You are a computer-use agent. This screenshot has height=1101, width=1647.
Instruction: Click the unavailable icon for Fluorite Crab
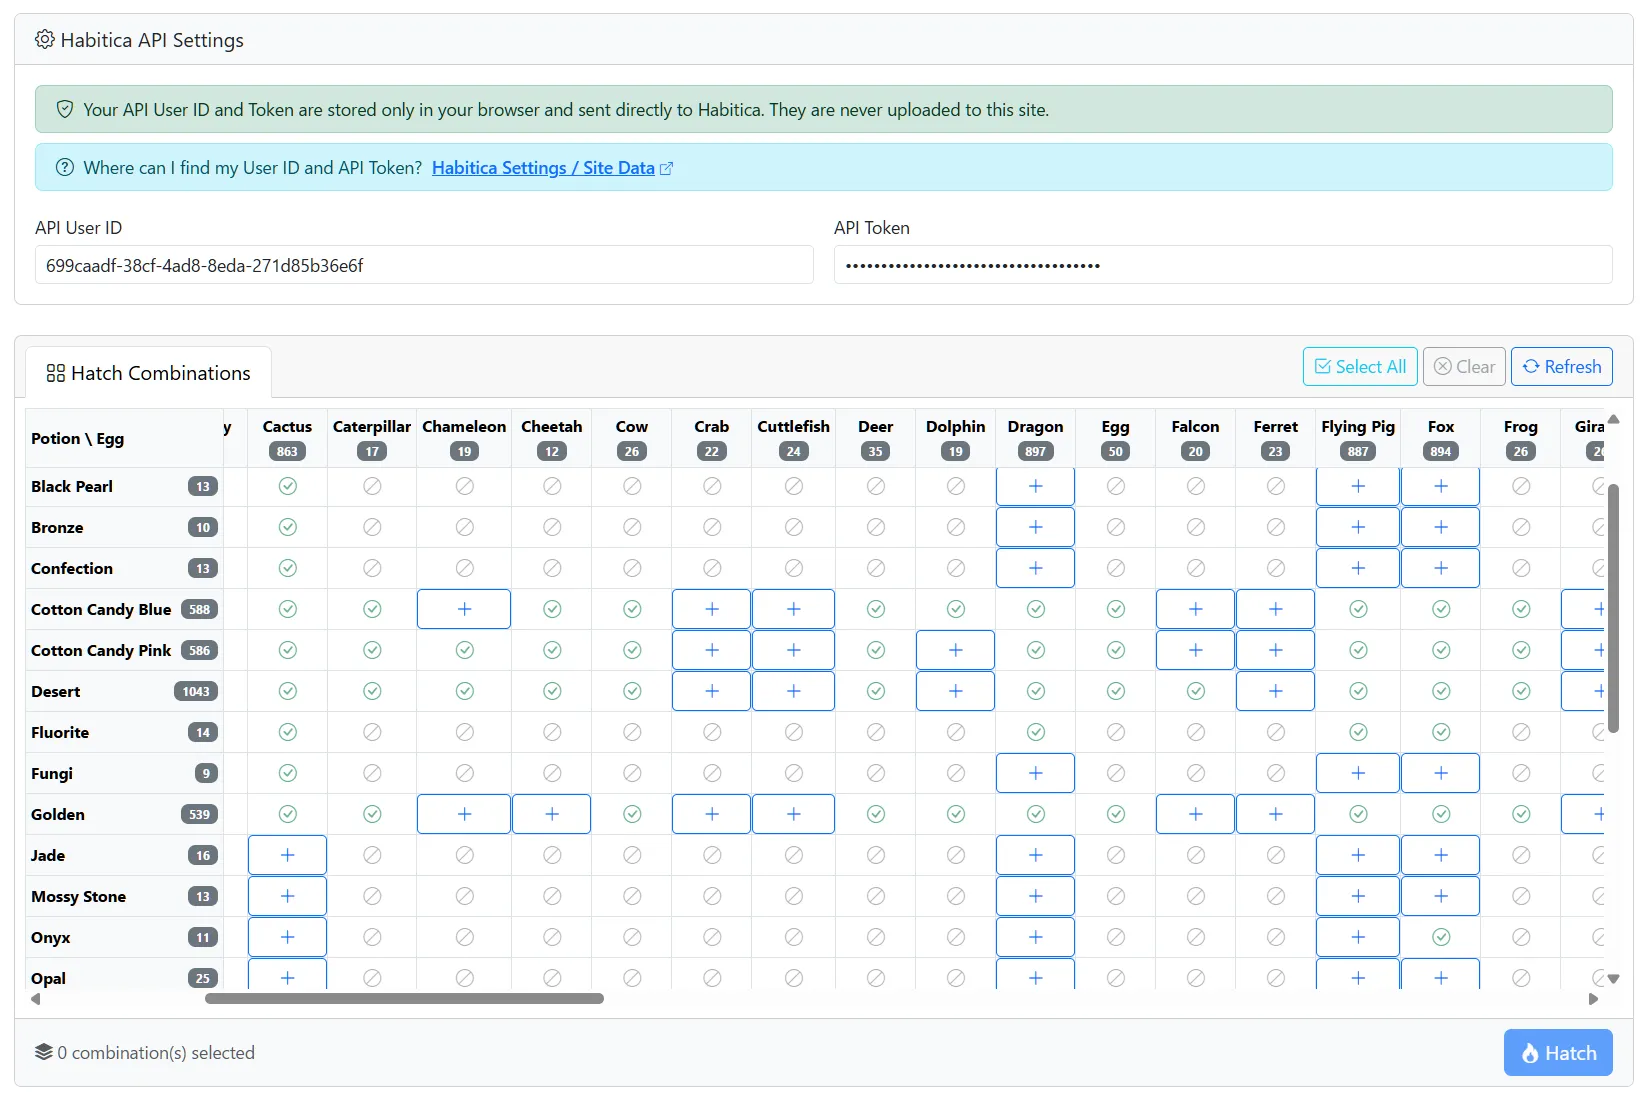pyautogui.click(x=712, y=732)
